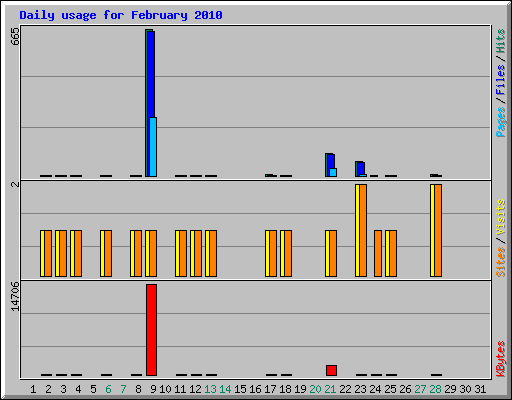512x400 pixels.
Task: Click day 24 on the x-axis
Action: 375,389
